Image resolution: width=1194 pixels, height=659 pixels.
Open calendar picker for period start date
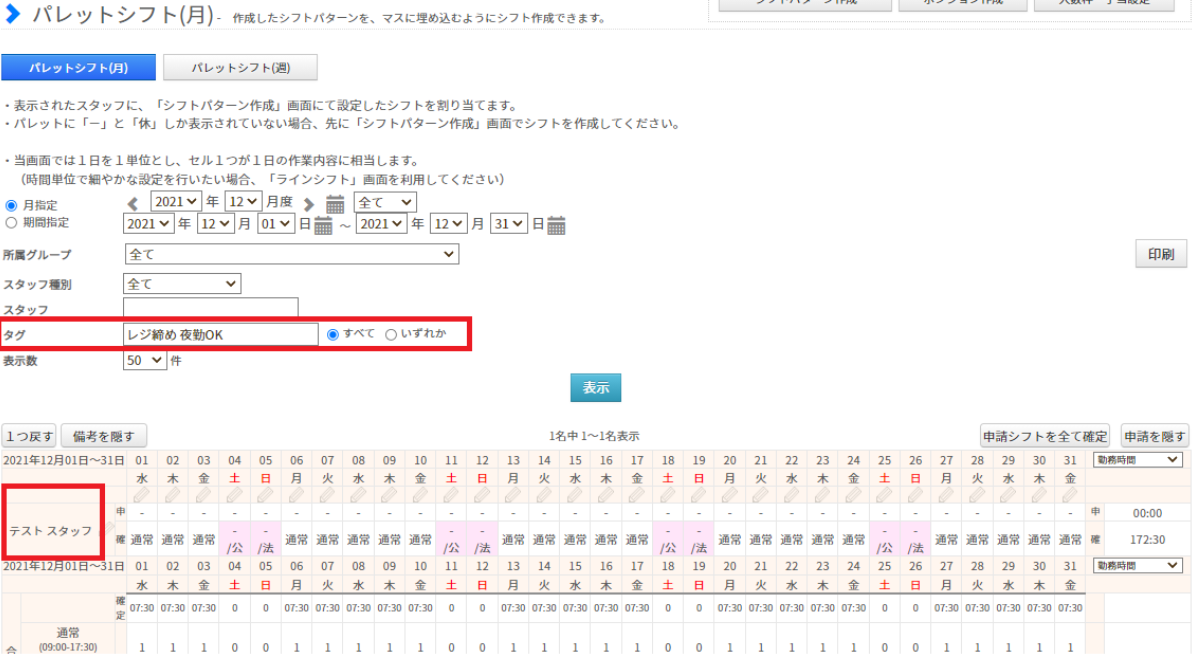click(323, 225)
